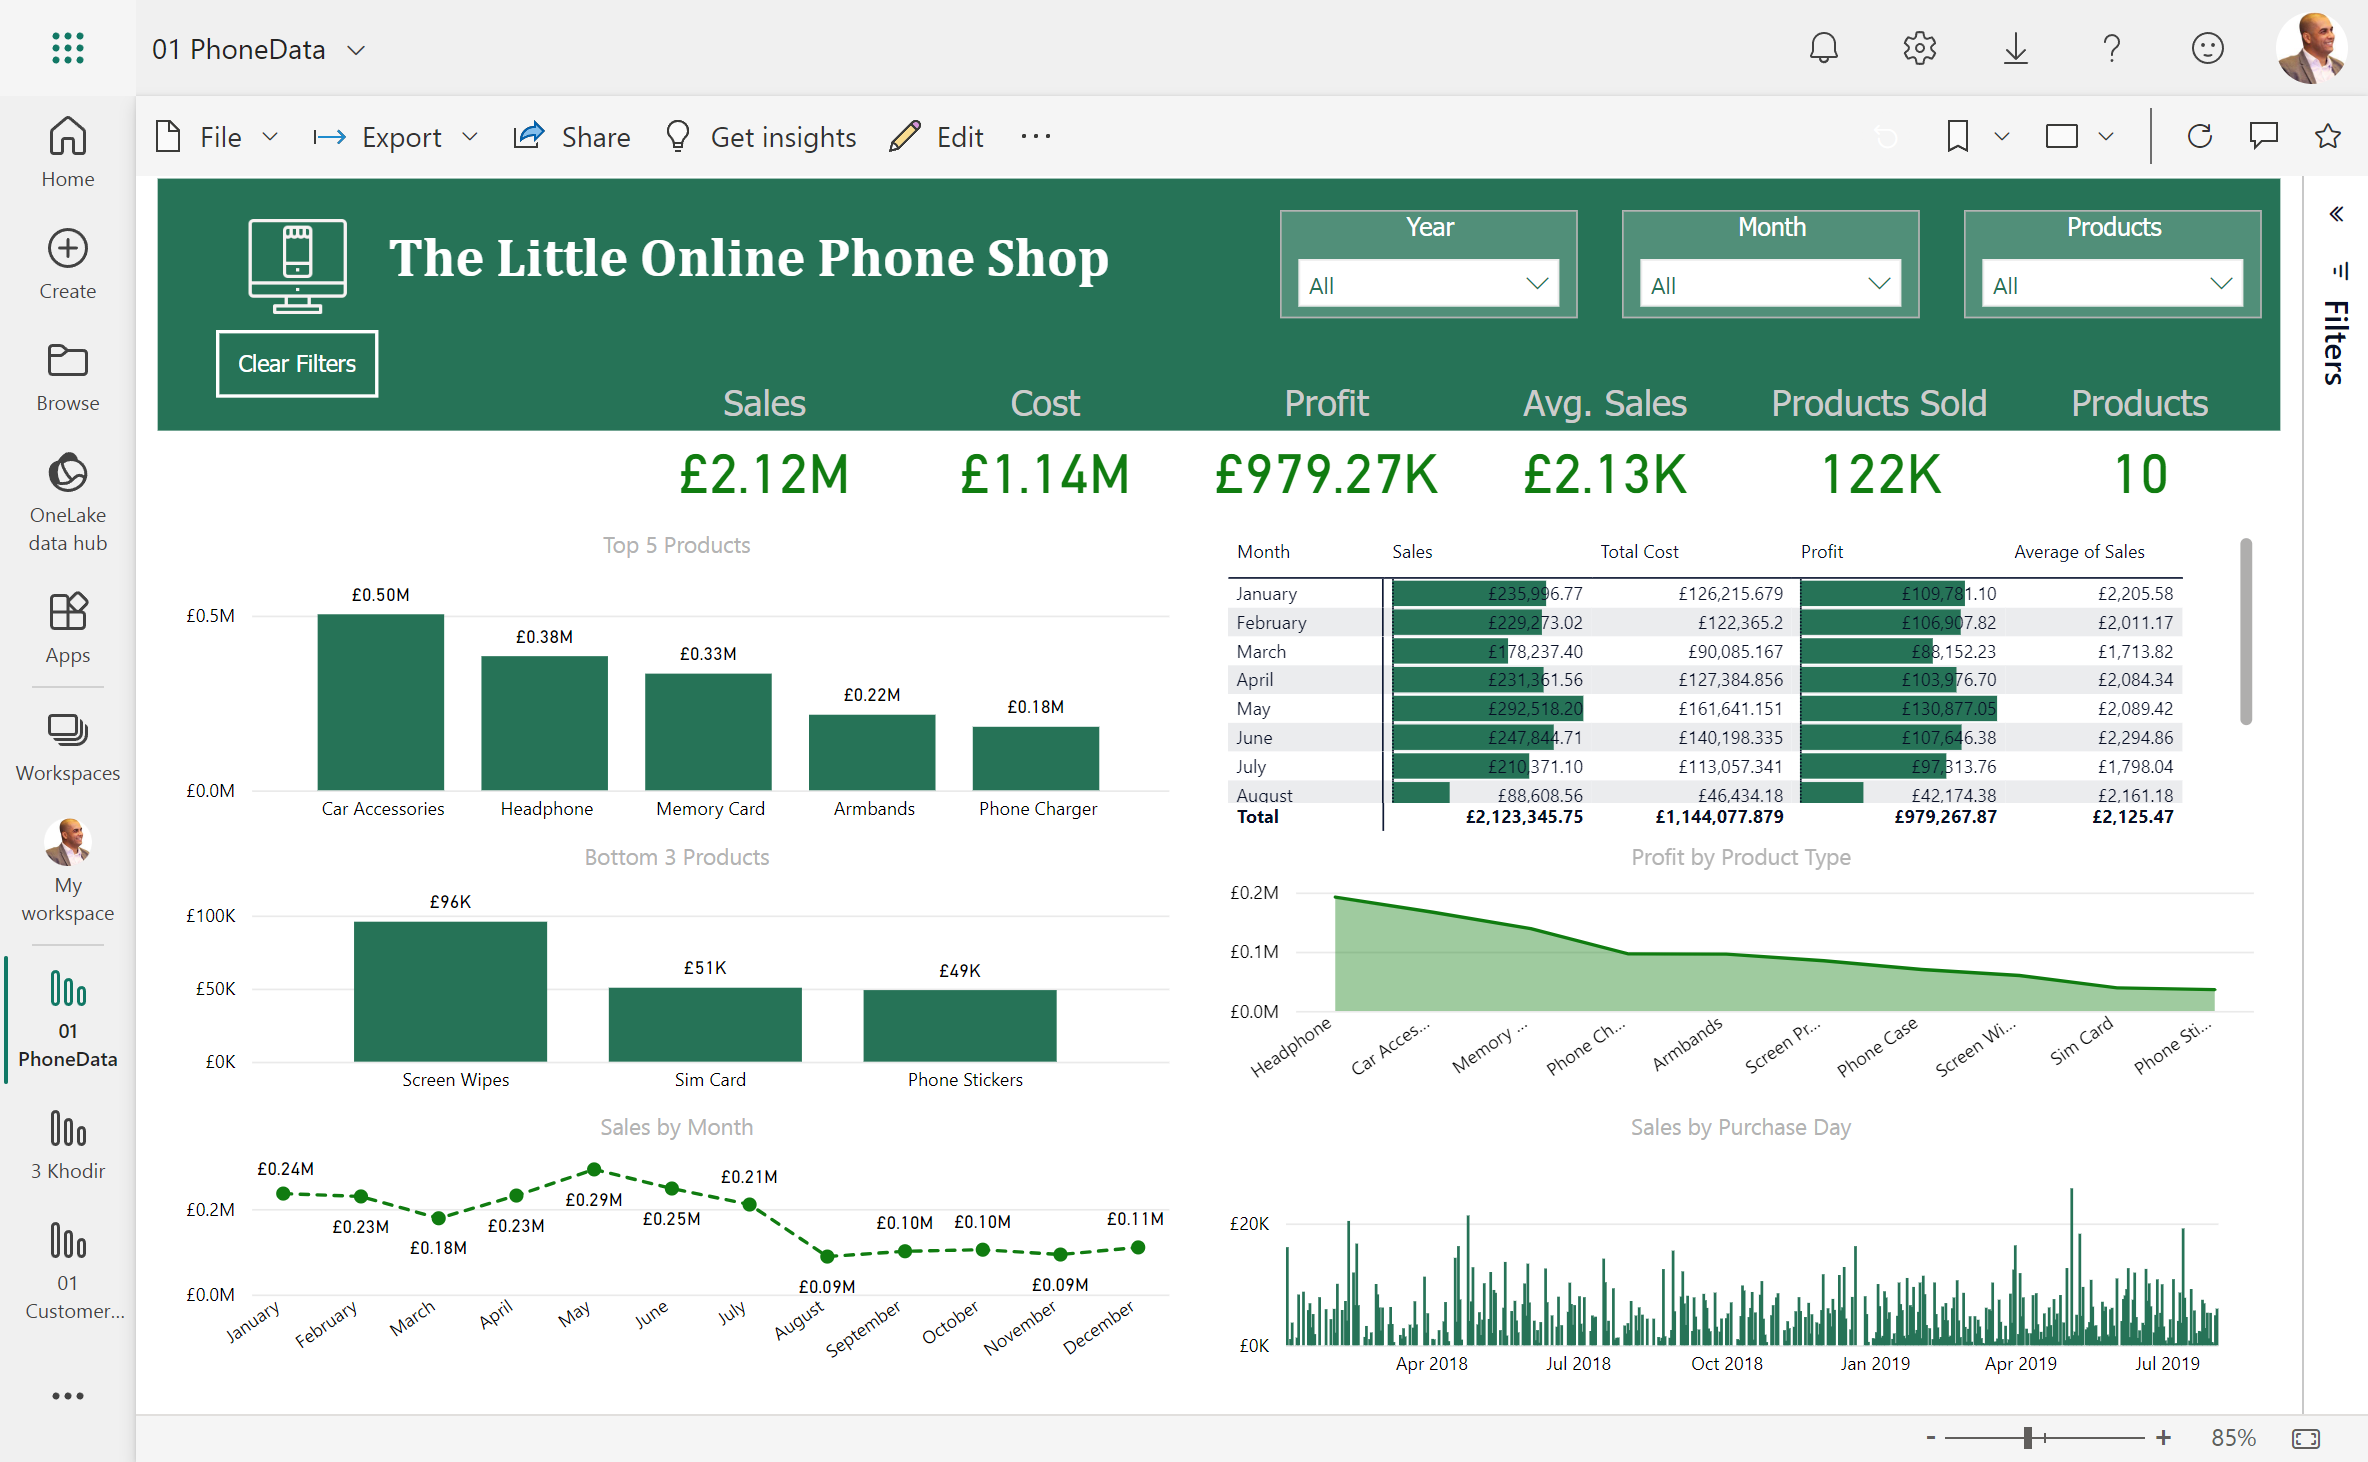Click zoom in plus button
The width and height of the screenshot is (2368, 1462).
[2163, 1437]
